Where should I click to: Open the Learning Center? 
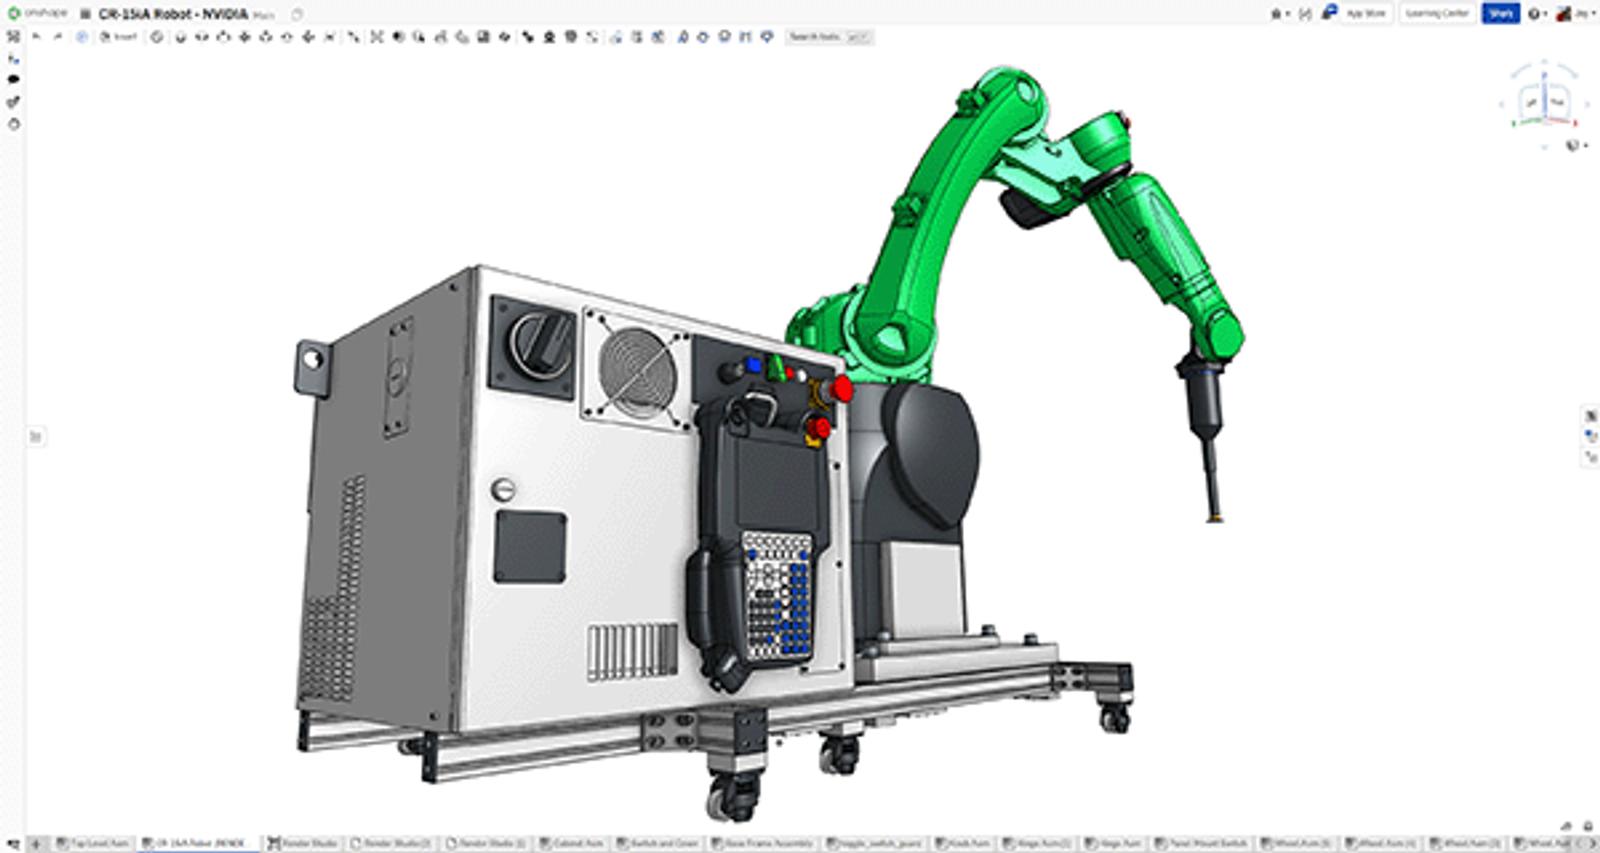tap(1437, 14)
